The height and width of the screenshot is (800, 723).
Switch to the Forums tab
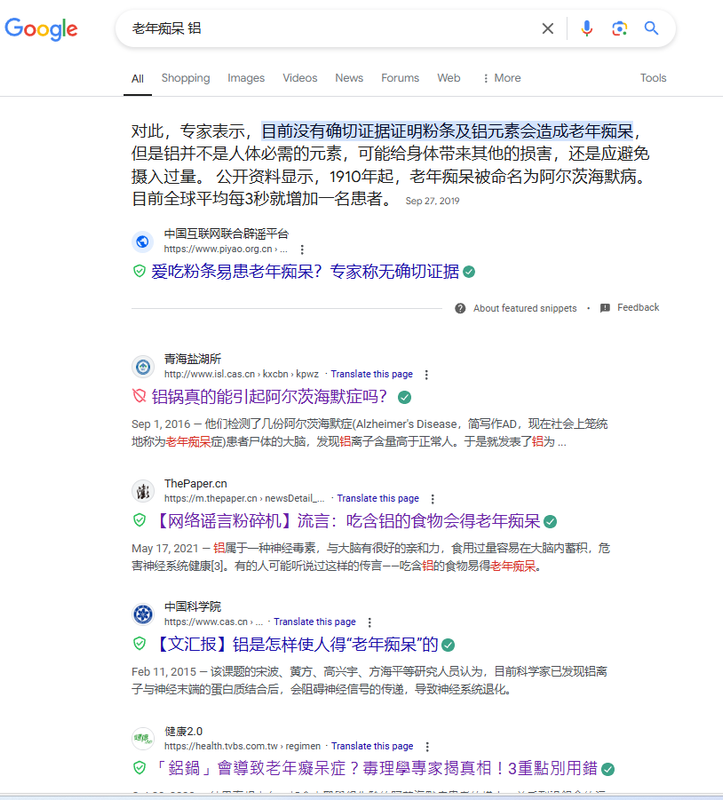pos(400,78)
